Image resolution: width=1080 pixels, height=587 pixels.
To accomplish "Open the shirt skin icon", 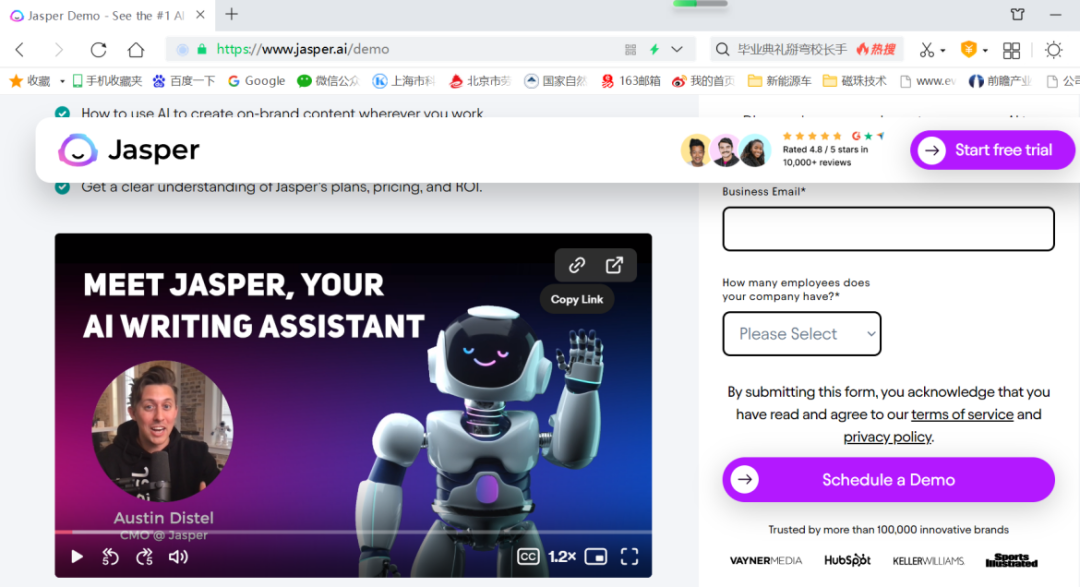I will pos(1017,14).
